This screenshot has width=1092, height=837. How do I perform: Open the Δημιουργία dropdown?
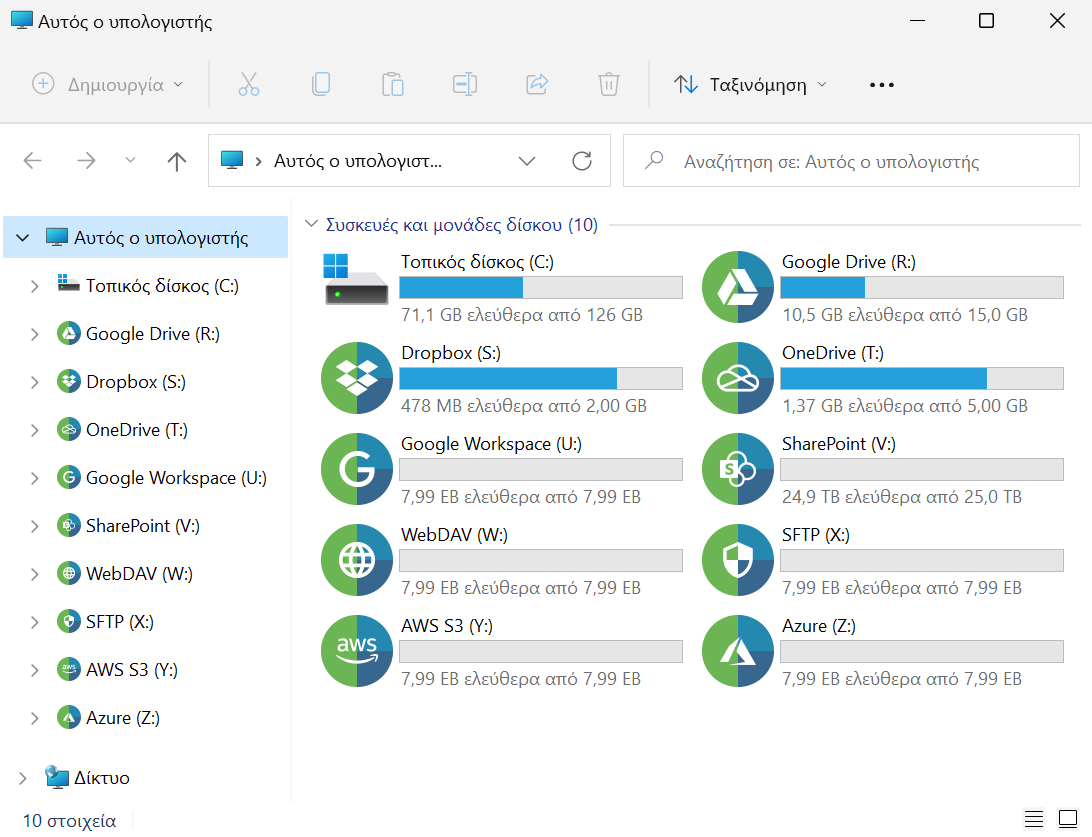[x=108, y=85]
